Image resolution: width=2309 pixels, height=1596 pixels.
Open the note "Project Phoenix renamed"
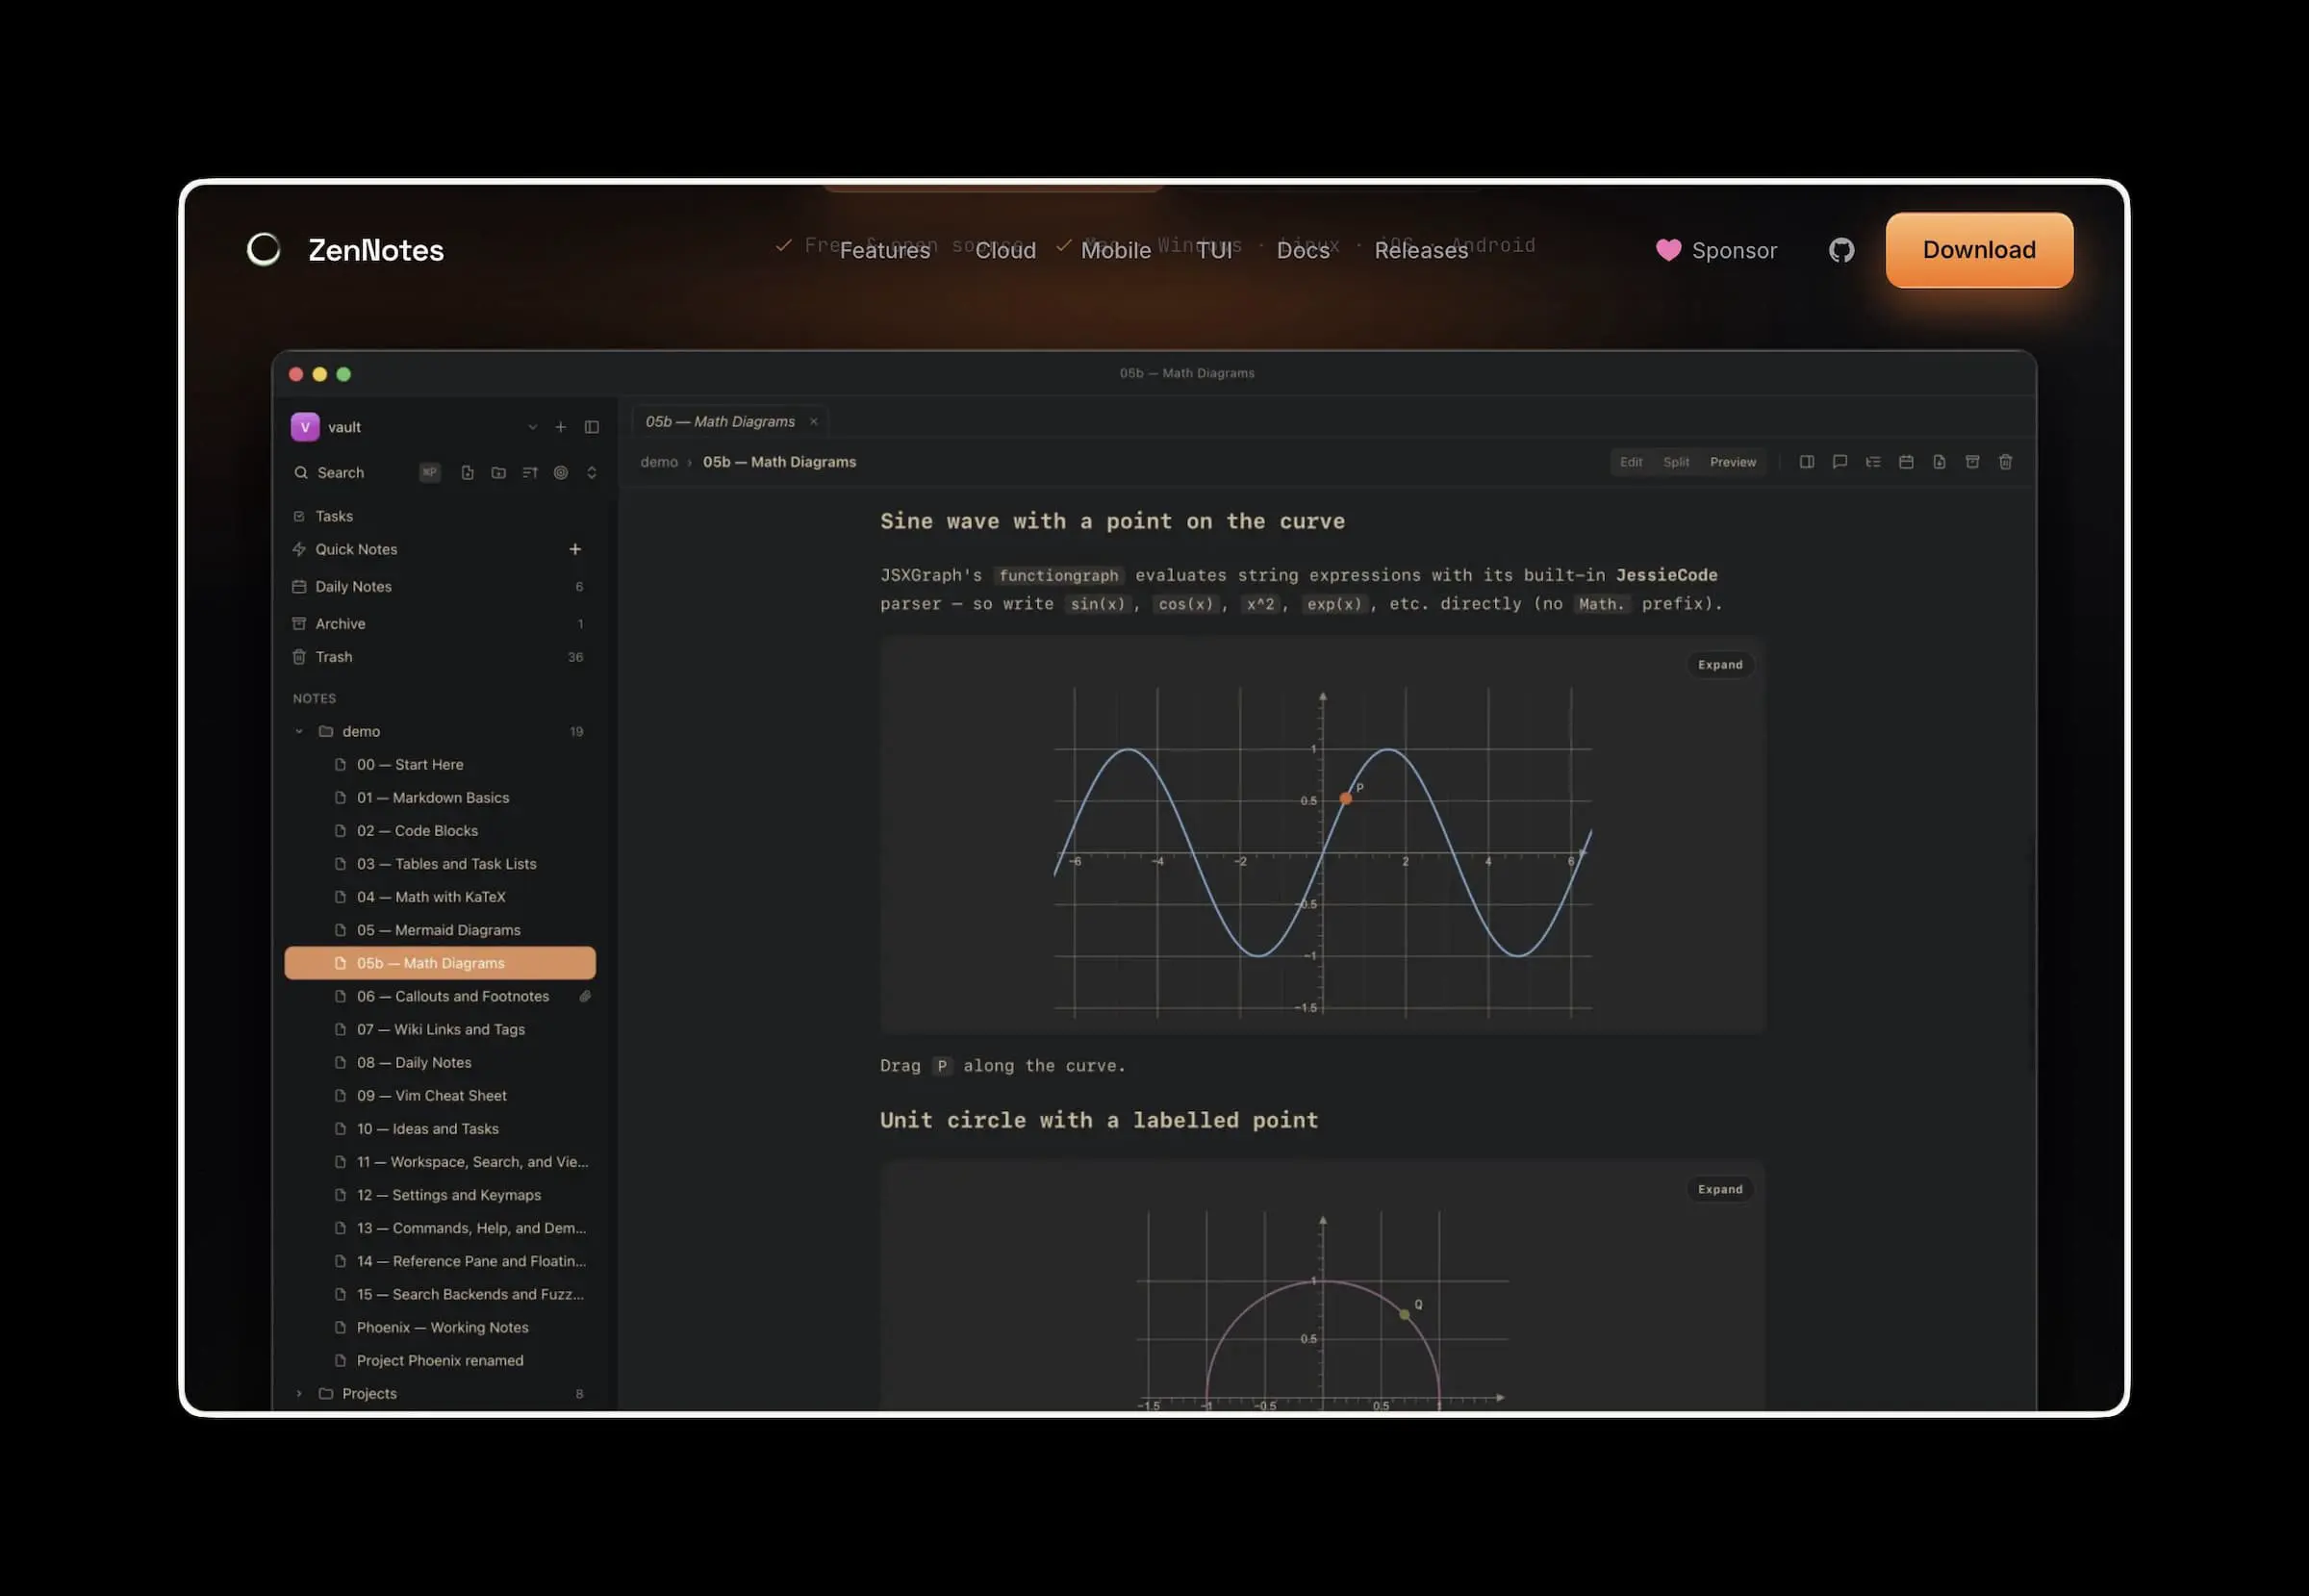[440, 1360]
